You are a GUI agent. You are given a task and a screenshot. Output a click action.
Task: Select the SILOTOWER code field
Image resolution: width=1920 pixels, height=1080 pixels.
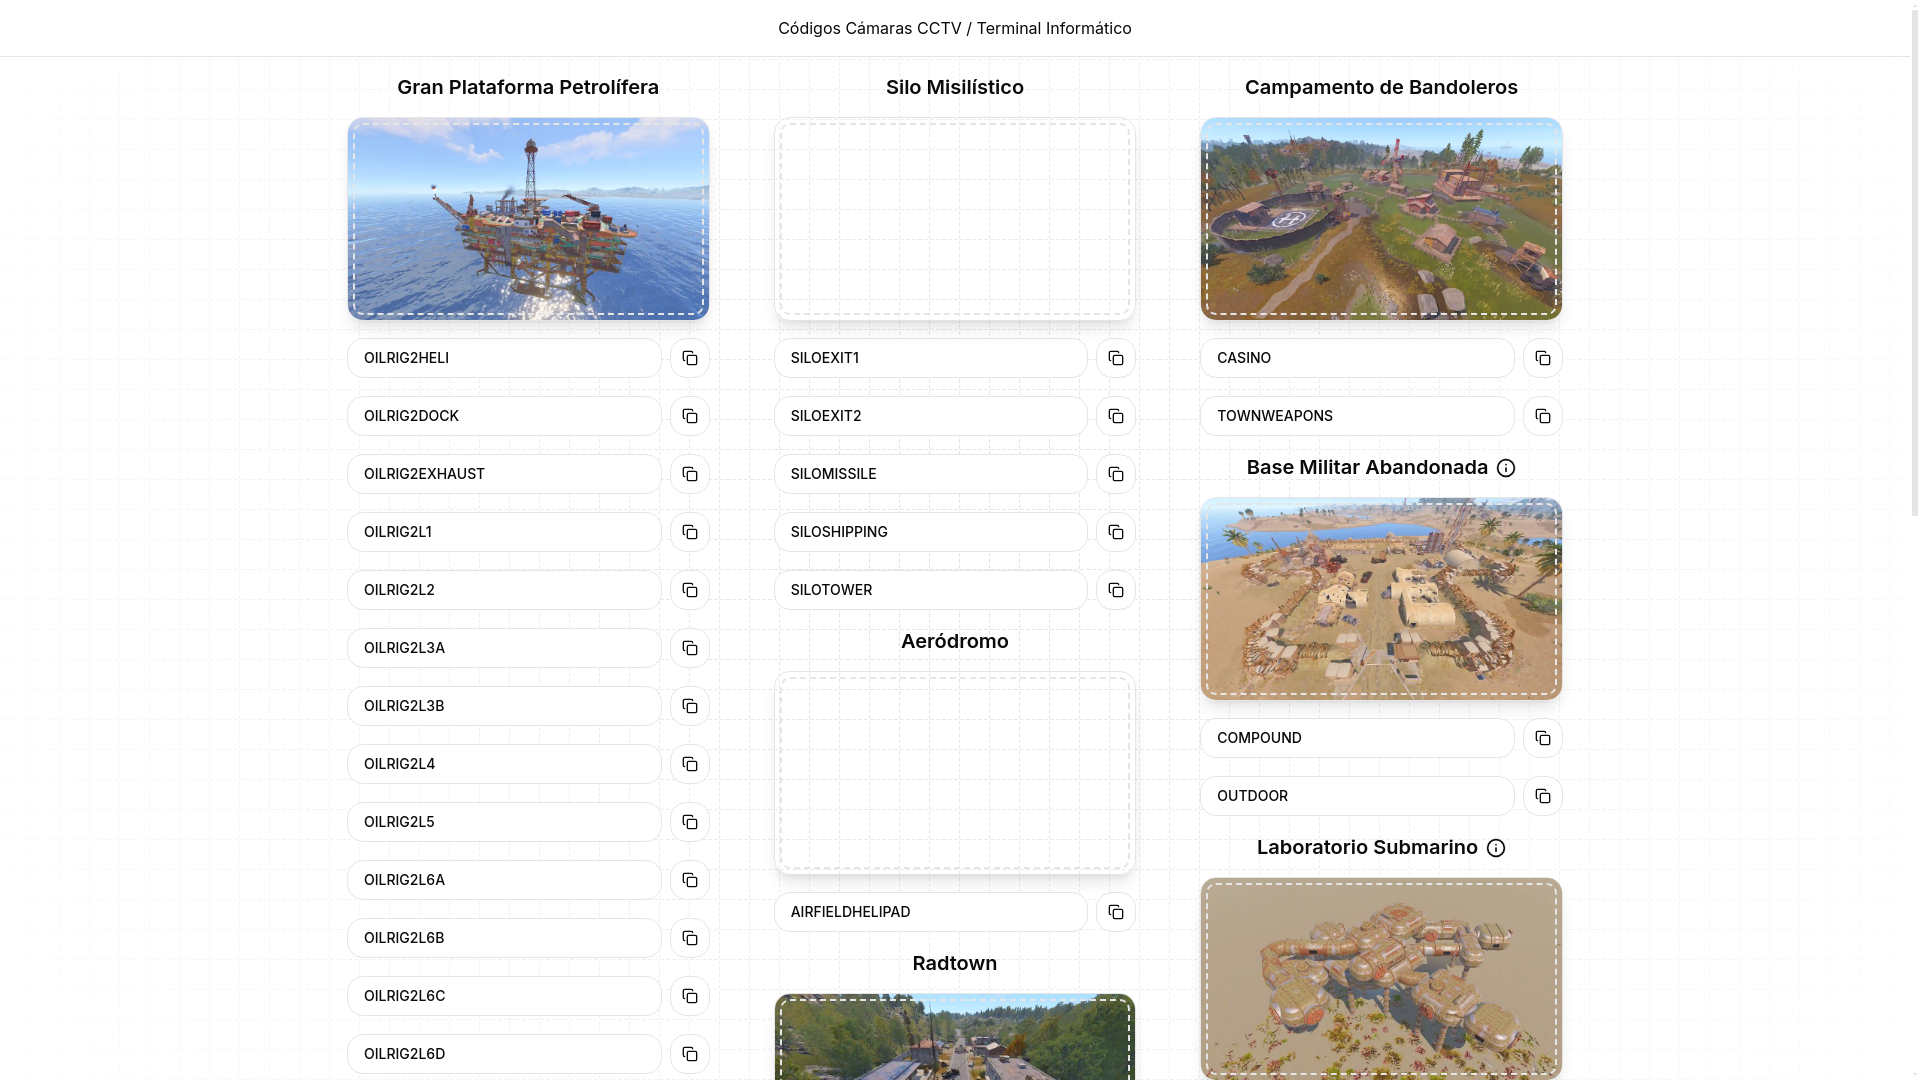pos(931,590)
